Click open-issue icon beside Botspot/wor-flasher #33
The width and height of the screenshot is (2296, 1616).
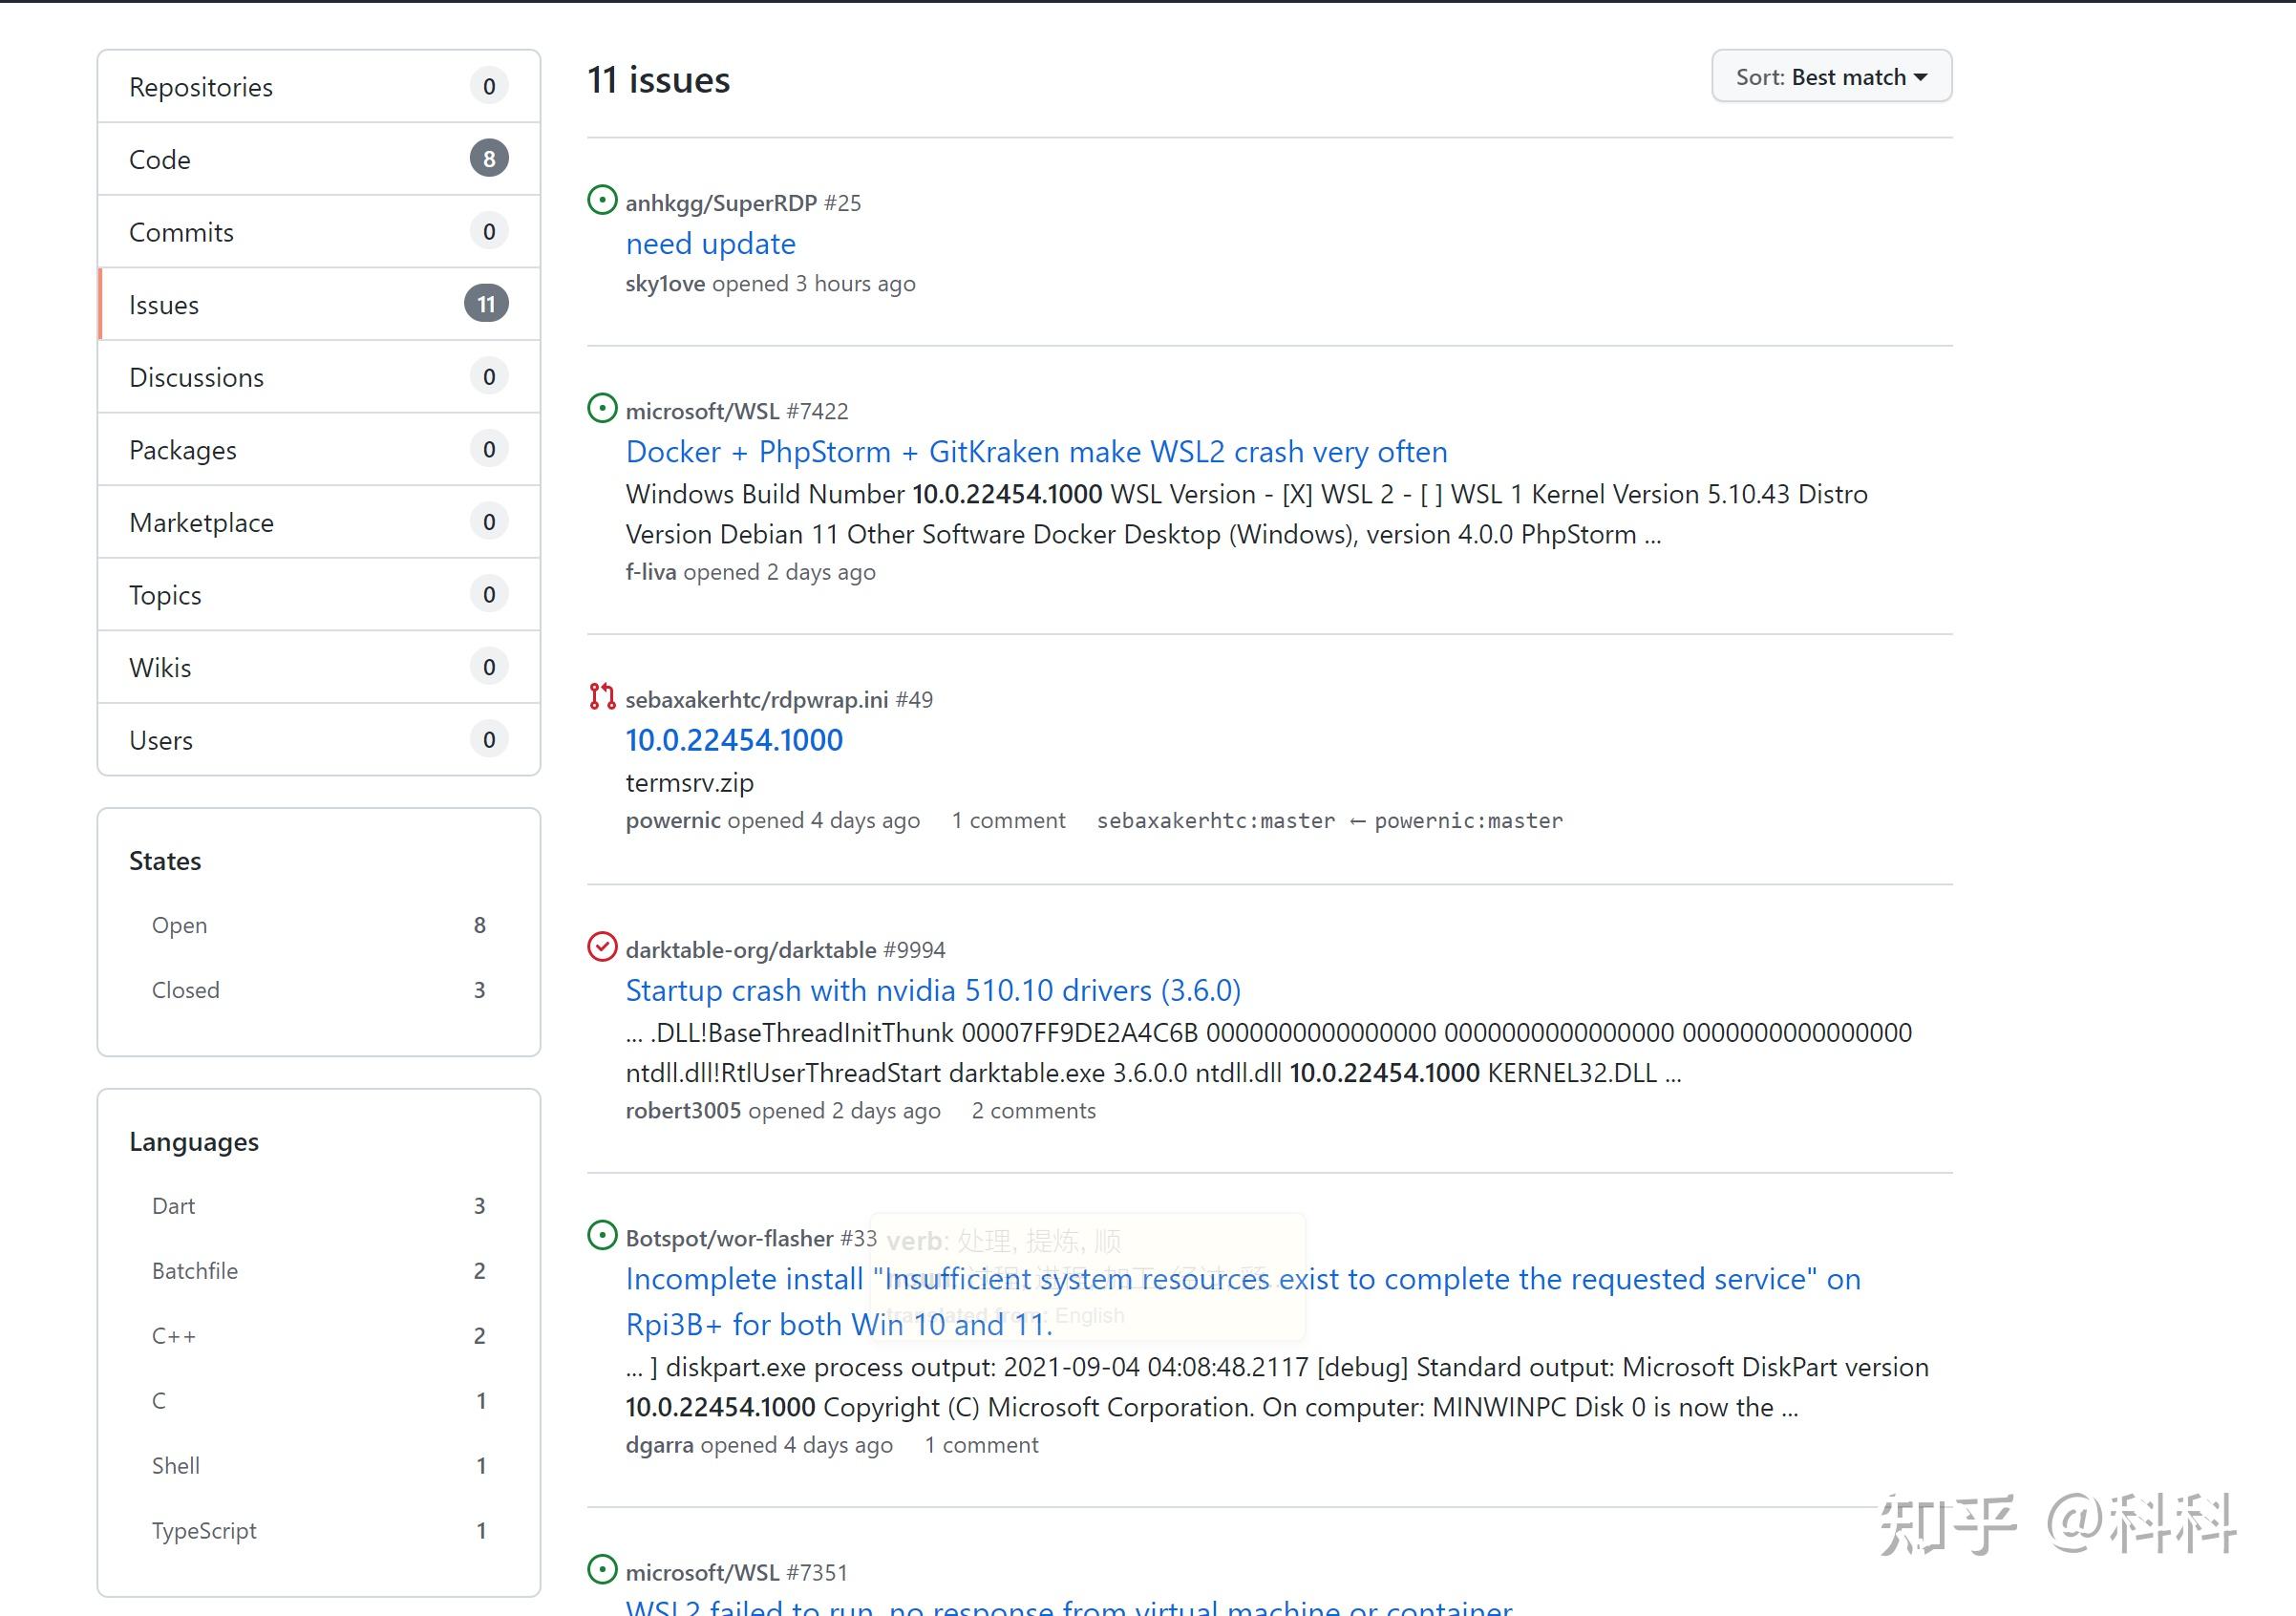(x=602, y=1235)
